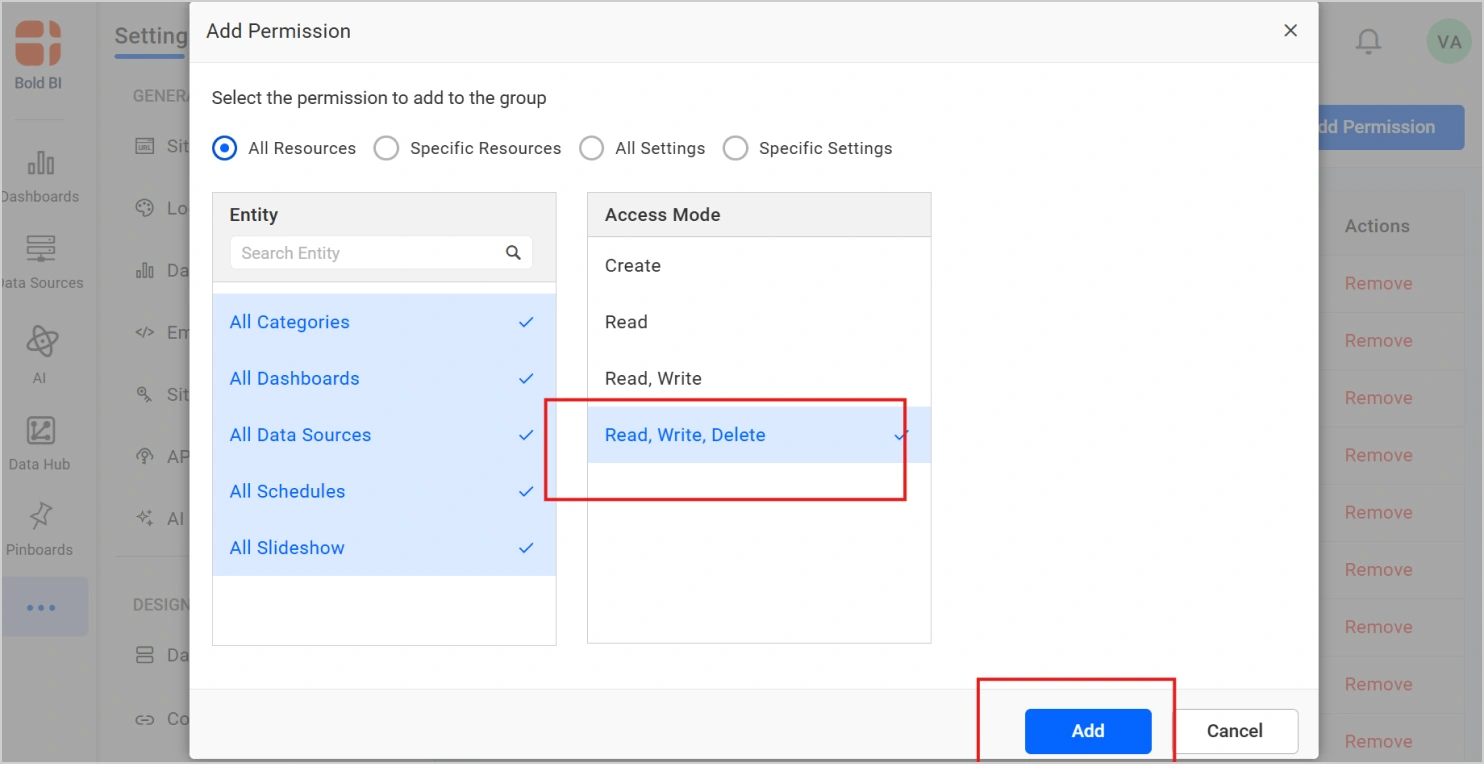Toggle the All Categories entity
This screenshot has width=1484, height=764.
pos(384,322)
